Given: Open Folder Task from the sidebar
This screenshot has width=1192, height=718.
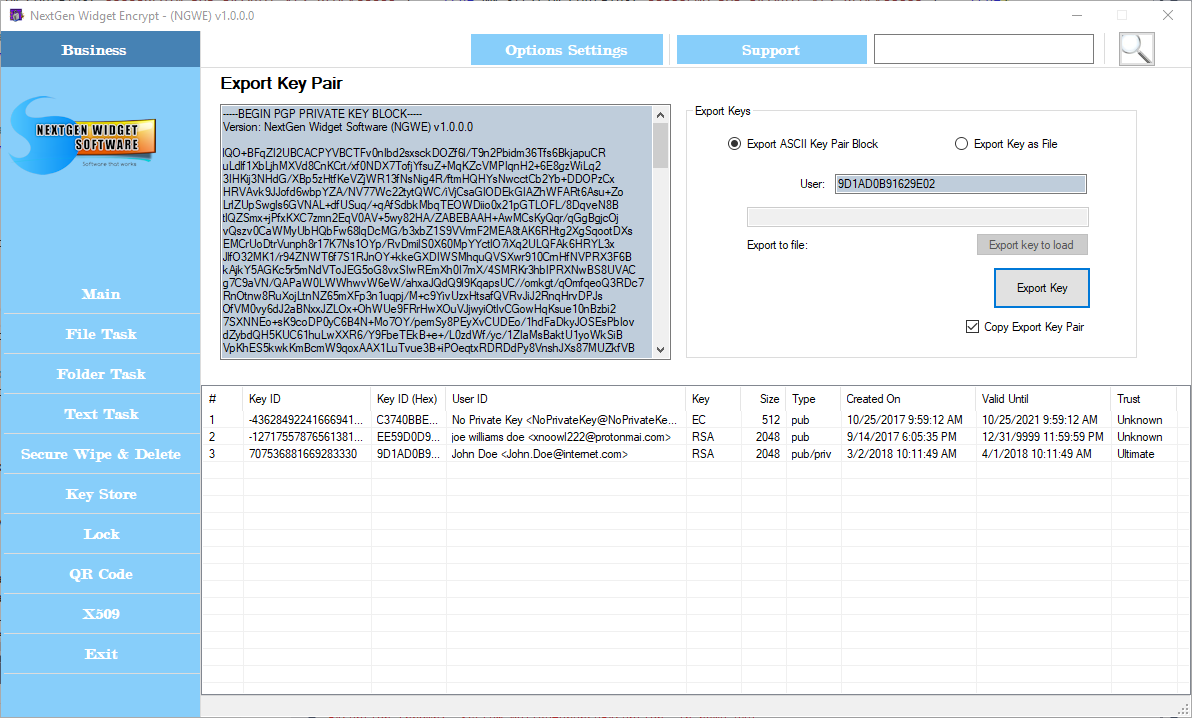Looking at the screenshot, I should click(x=101, y=374).
